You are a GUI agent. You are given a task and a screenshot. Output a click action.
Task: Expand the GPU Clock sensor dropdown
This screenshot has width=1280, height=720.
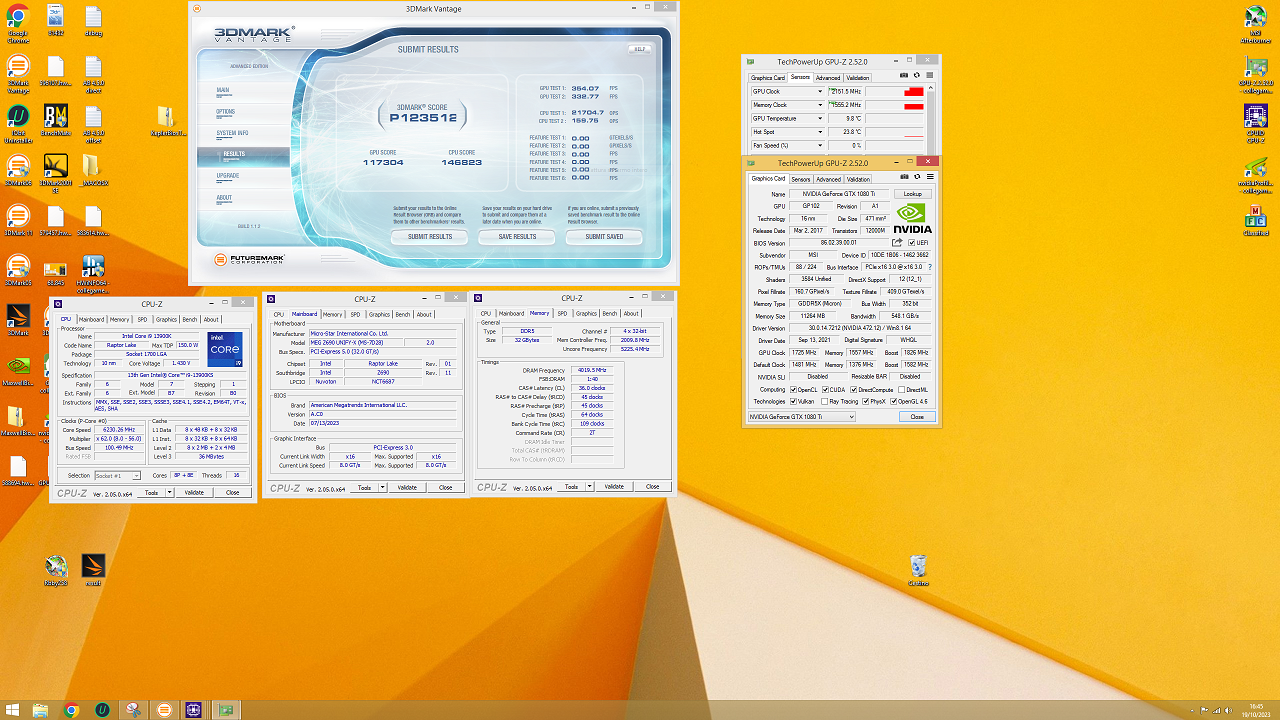[820, 91]
